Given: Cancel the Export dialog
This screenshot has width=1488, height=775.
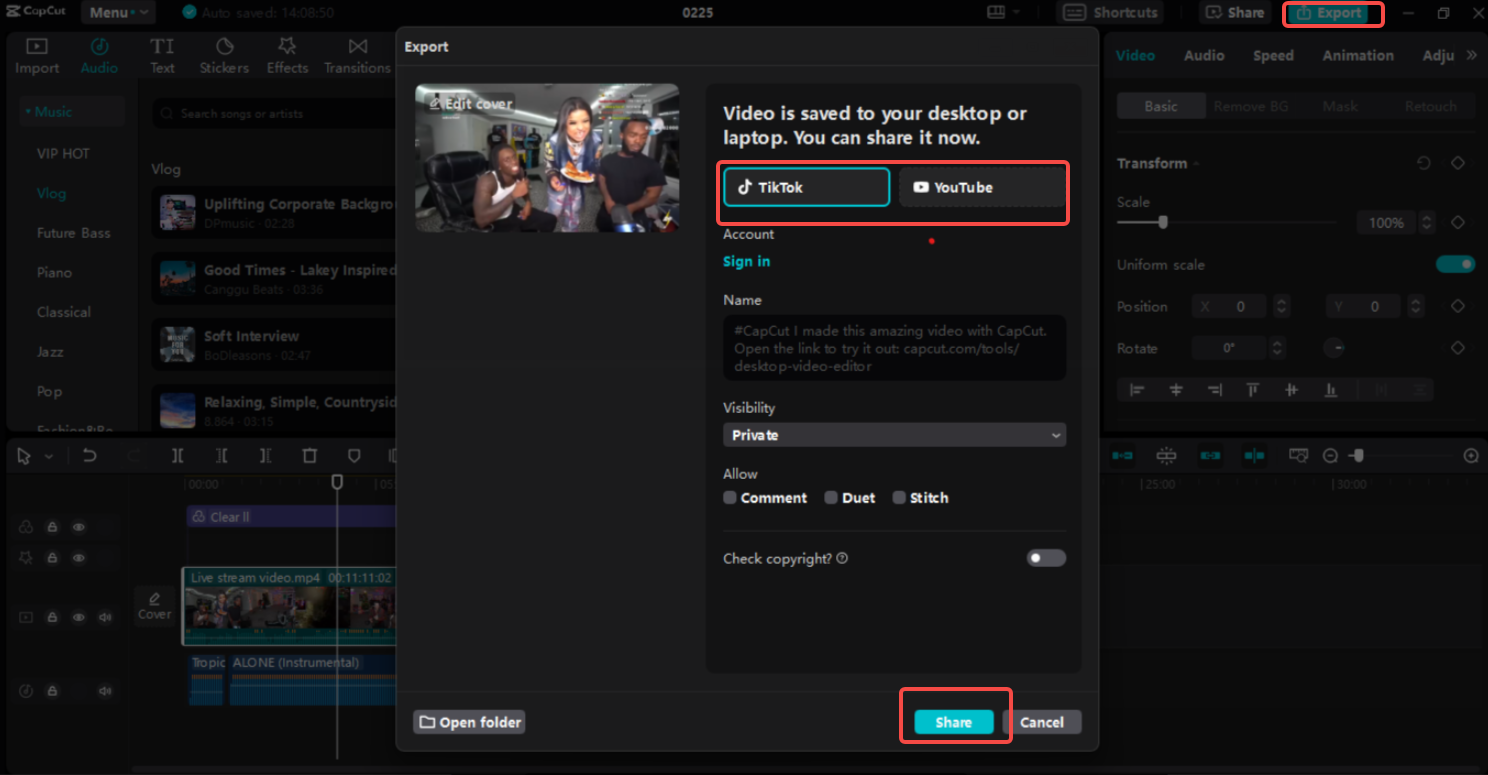Looking at the screenshot, I should [1042, 722].
